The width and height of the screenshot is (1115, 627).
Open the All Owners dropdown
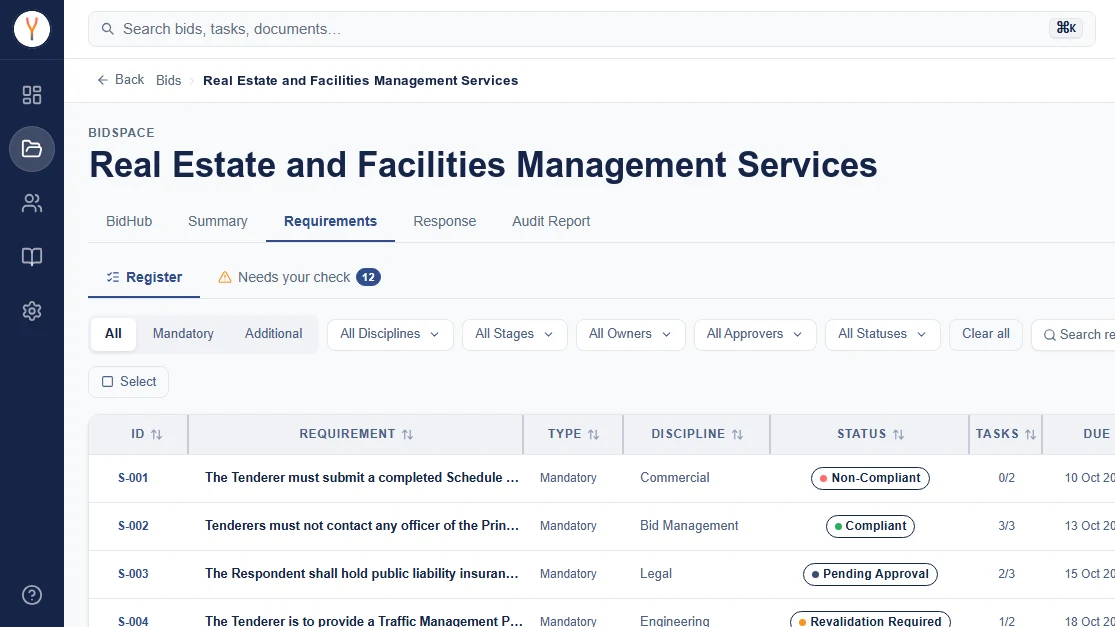pos(630,334)
